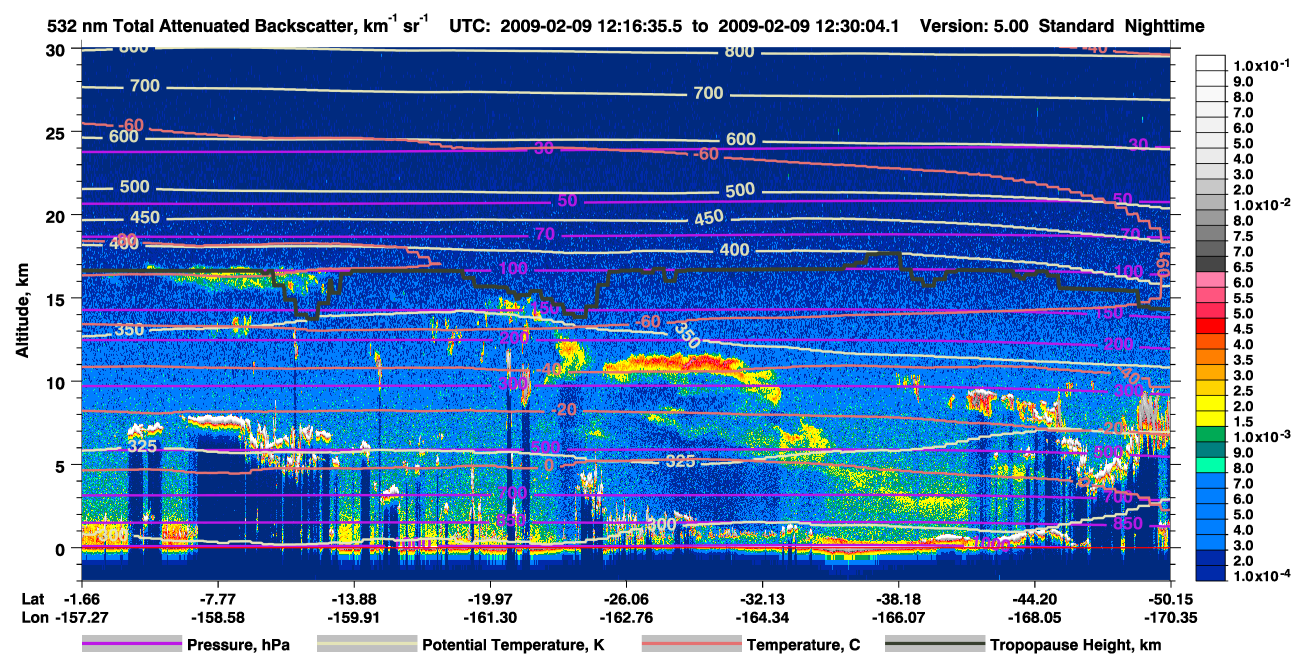
Task: Click the latitude value -13.88
Action: click(353, 598)
